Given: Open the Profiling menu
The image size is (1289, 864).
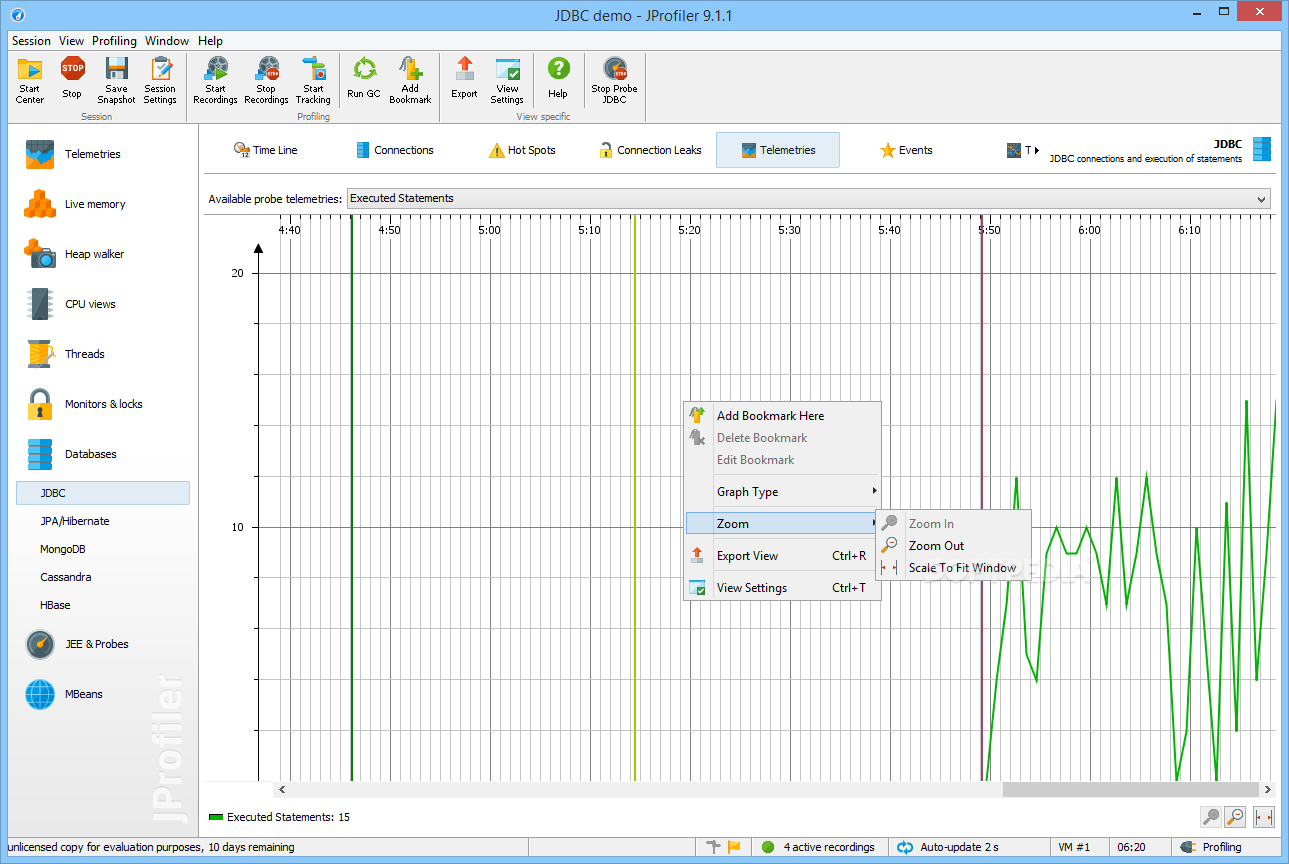Looking at the screenshot, I should pos(114,41).
